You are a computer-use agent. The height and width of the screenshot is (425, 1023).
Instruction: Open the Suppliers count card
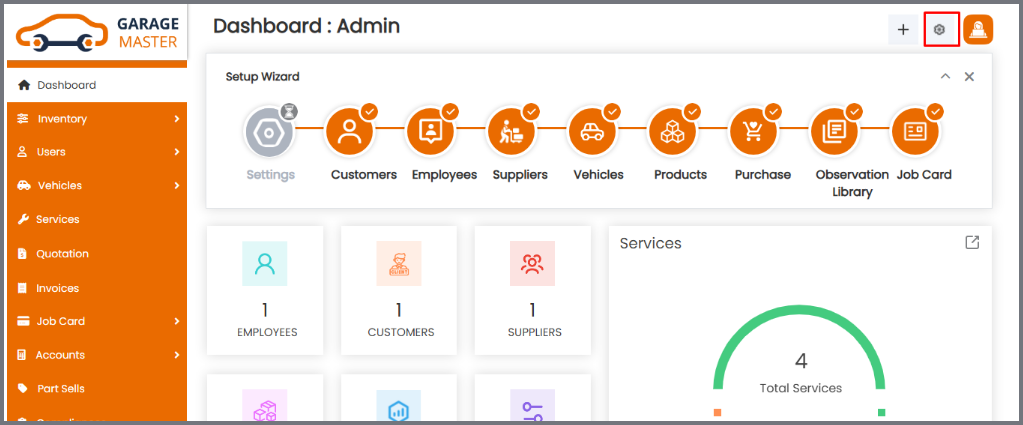tap(532, 290)
